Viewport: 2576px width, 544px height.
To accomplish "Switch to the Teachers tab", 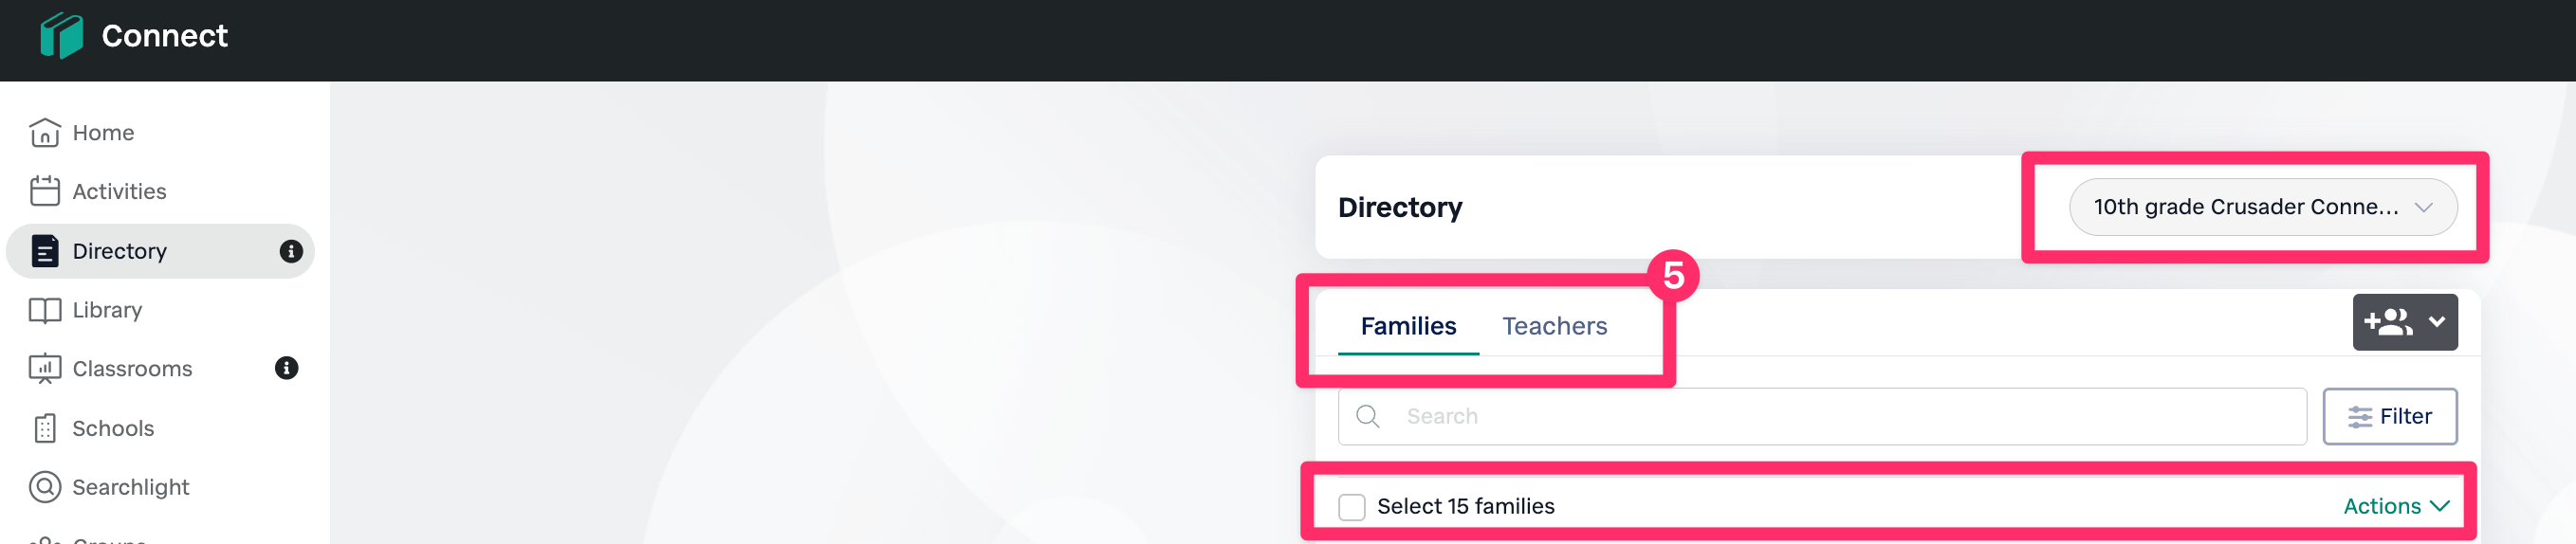I will [1554, 326].
